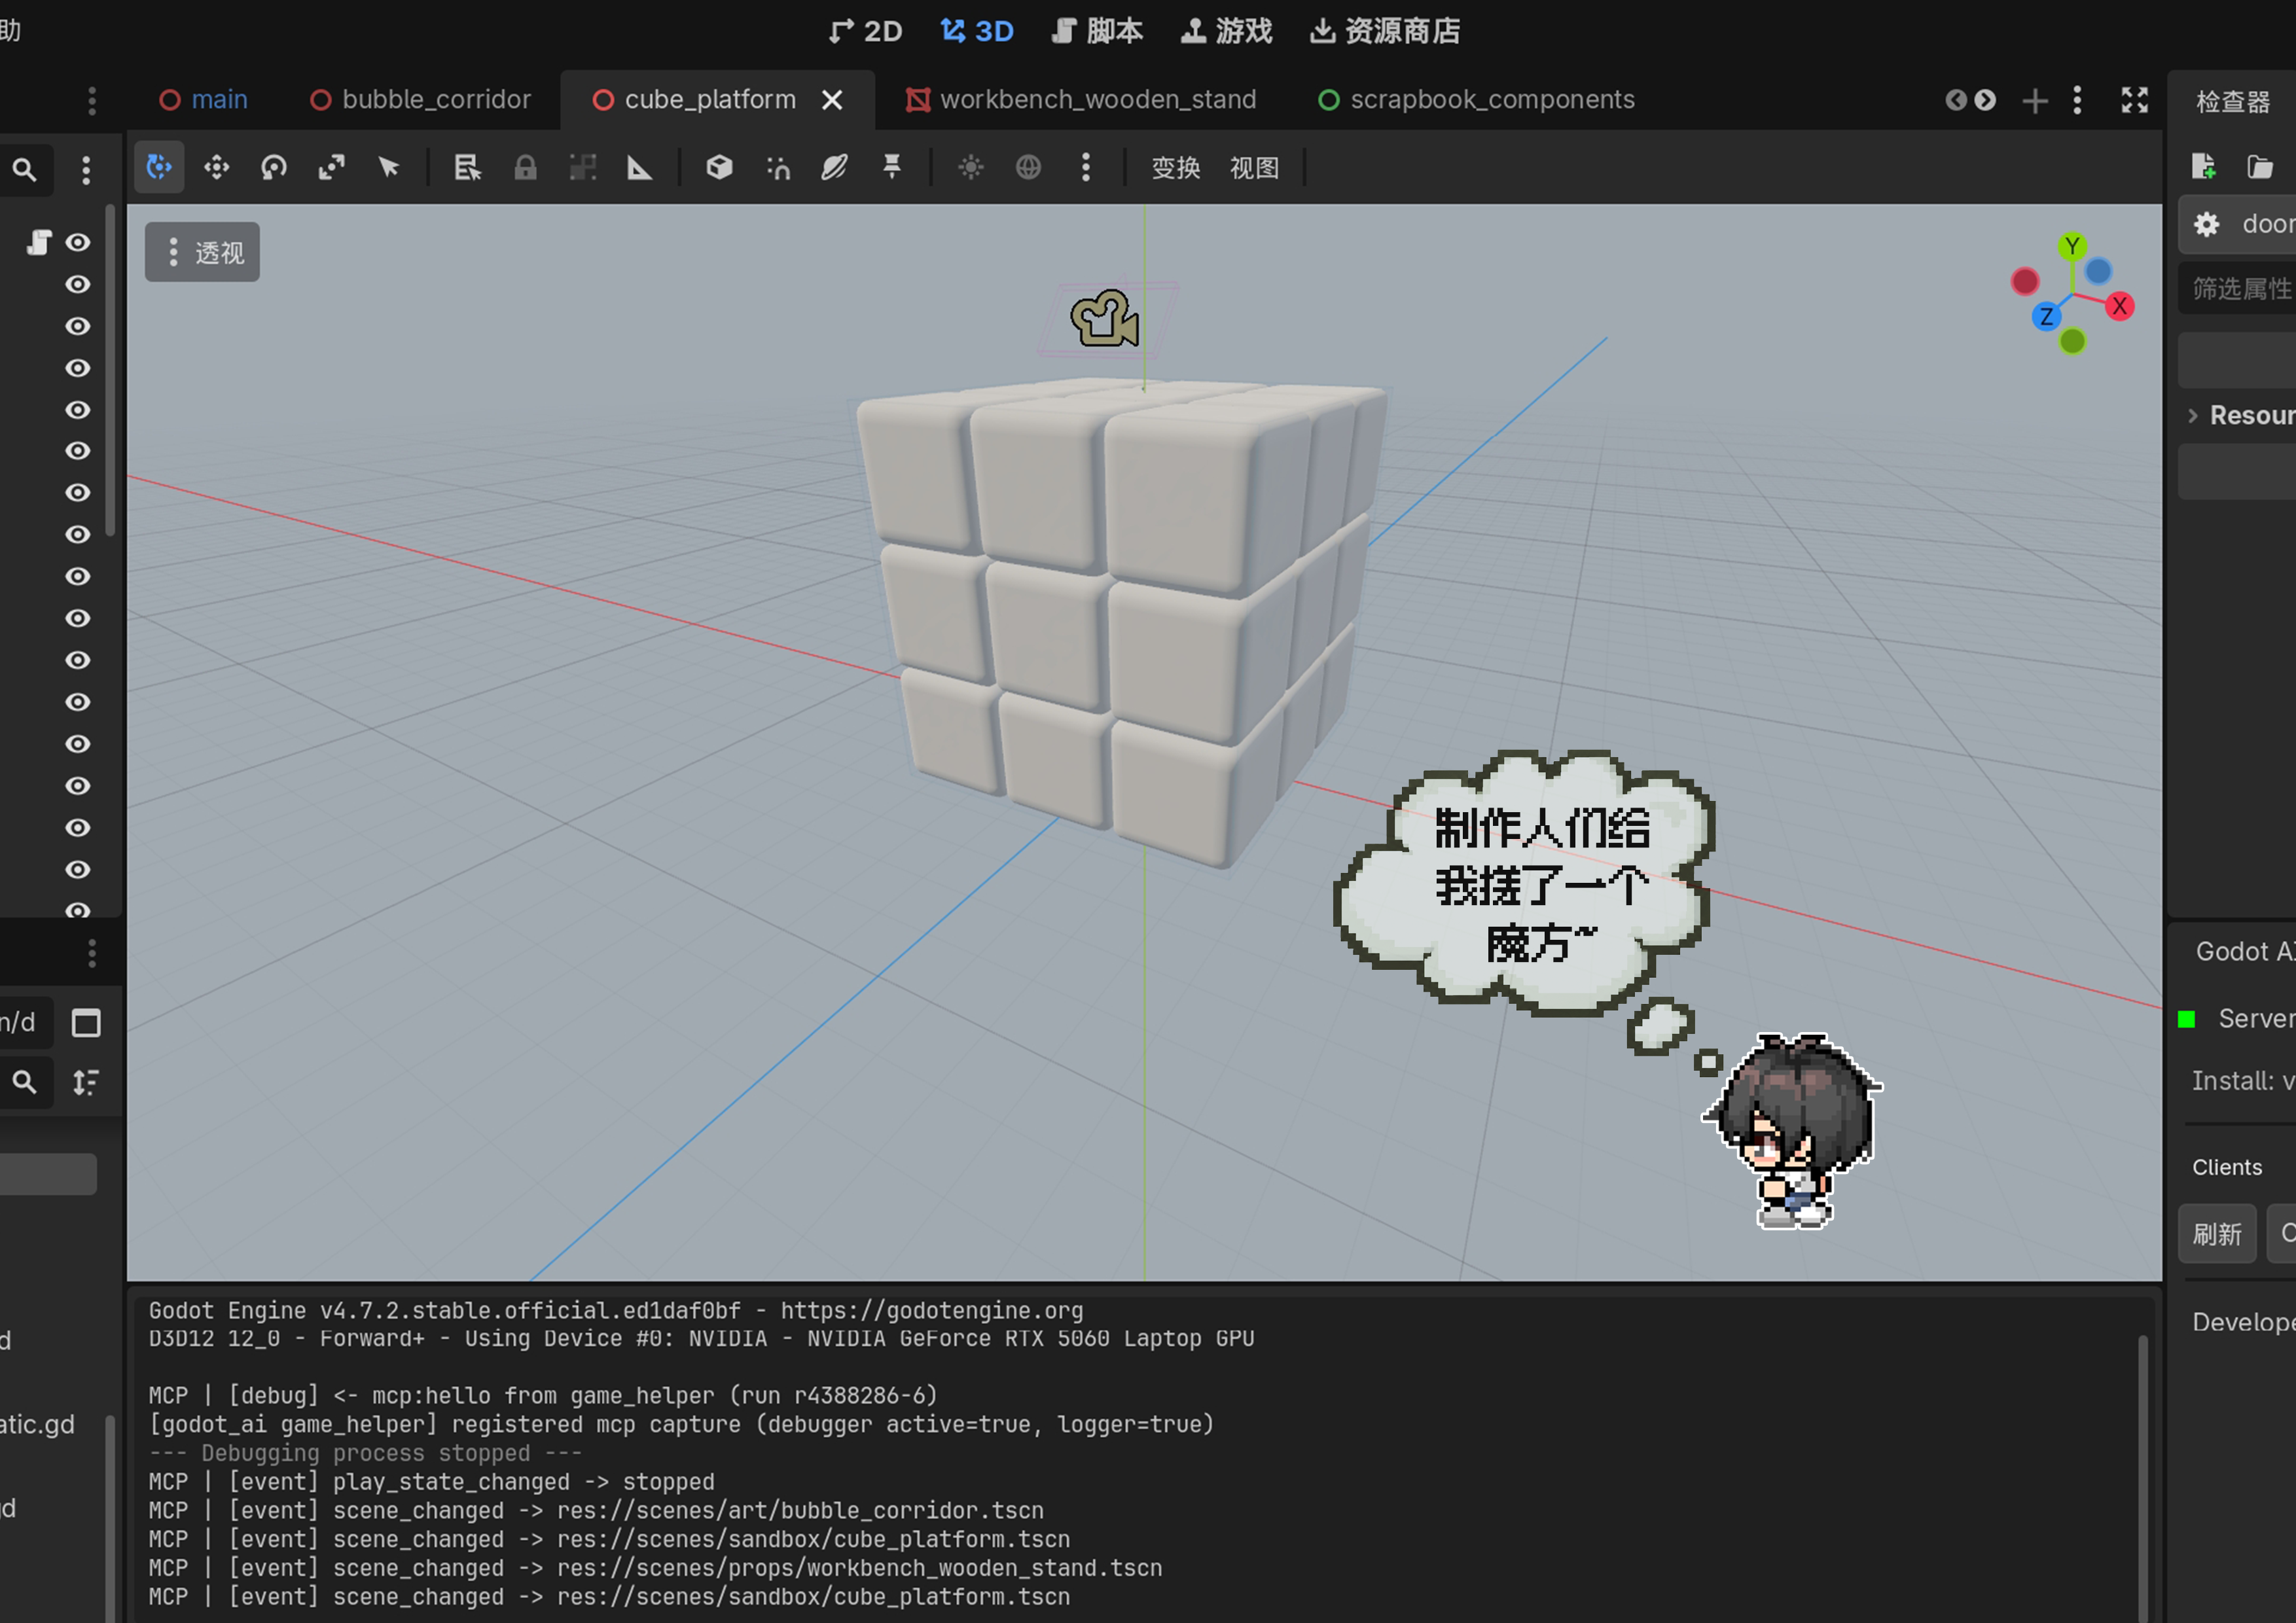This screenshot has width=2296, height=1623.
Task: Open the 视图 view menu
Action: [x=1254, y=168]
